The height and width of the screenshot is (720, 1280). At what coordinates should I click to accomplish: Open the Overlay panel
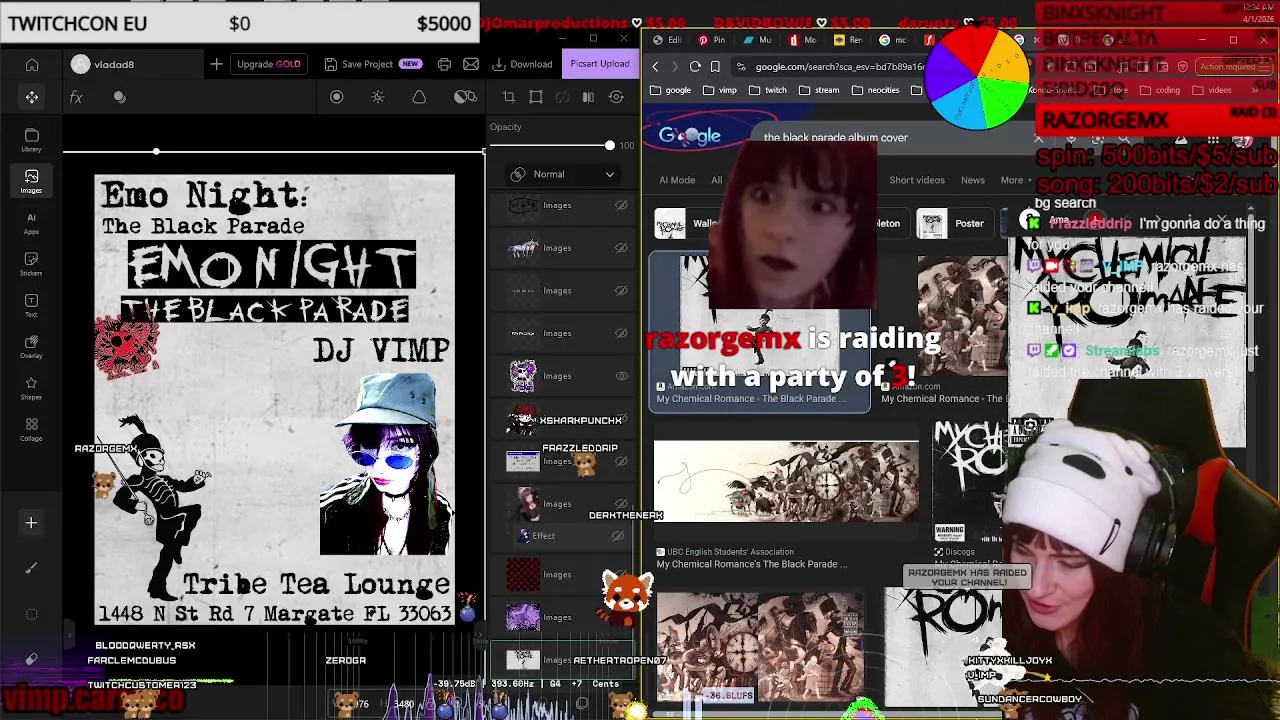click(31, 347)
